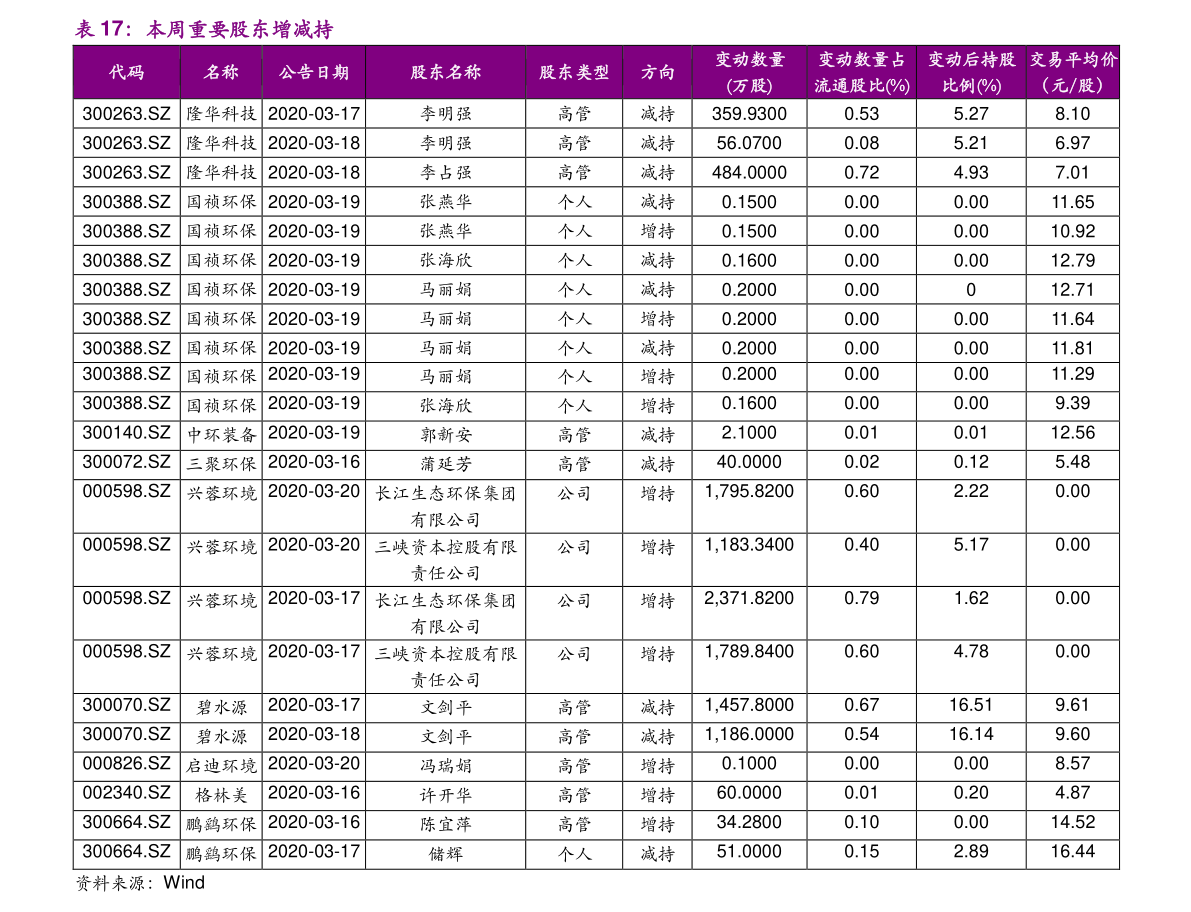1191x912 pixels.
Task: Click the 流通股比(%) header line
Action: (861, 86)
